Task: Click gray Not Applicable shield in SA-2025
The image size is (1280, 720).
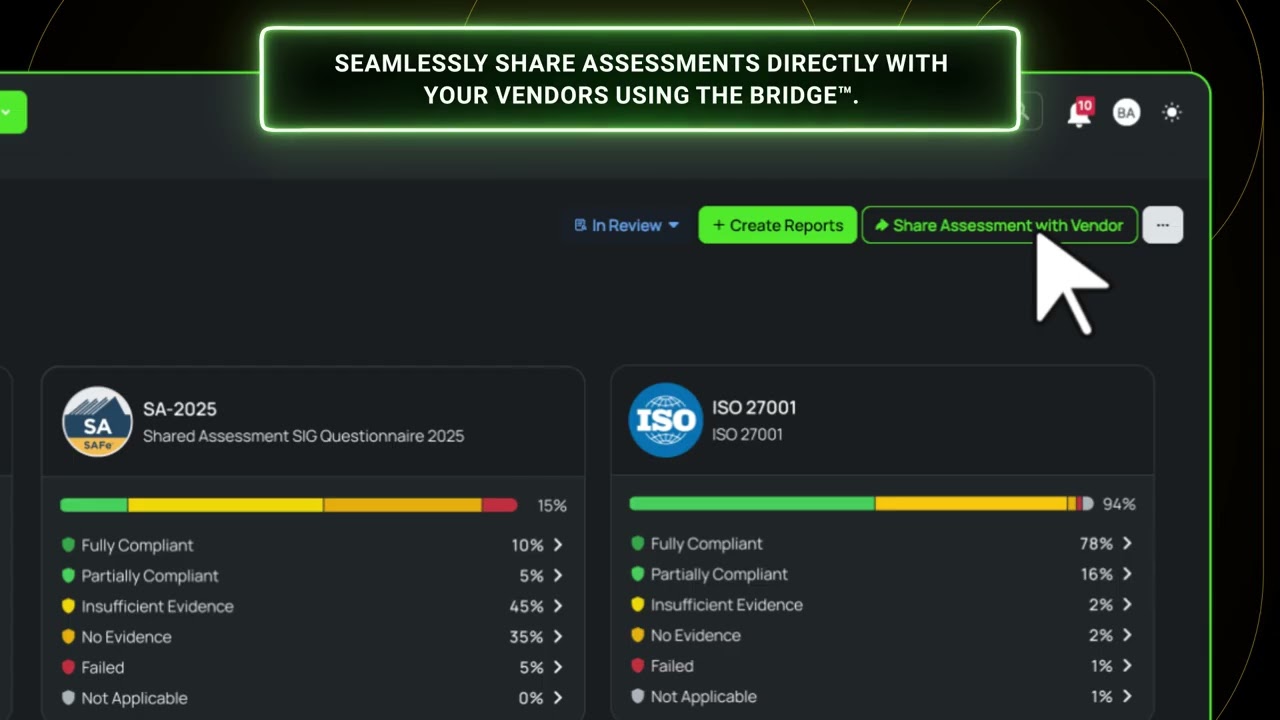Action: (x=69, y=698)
